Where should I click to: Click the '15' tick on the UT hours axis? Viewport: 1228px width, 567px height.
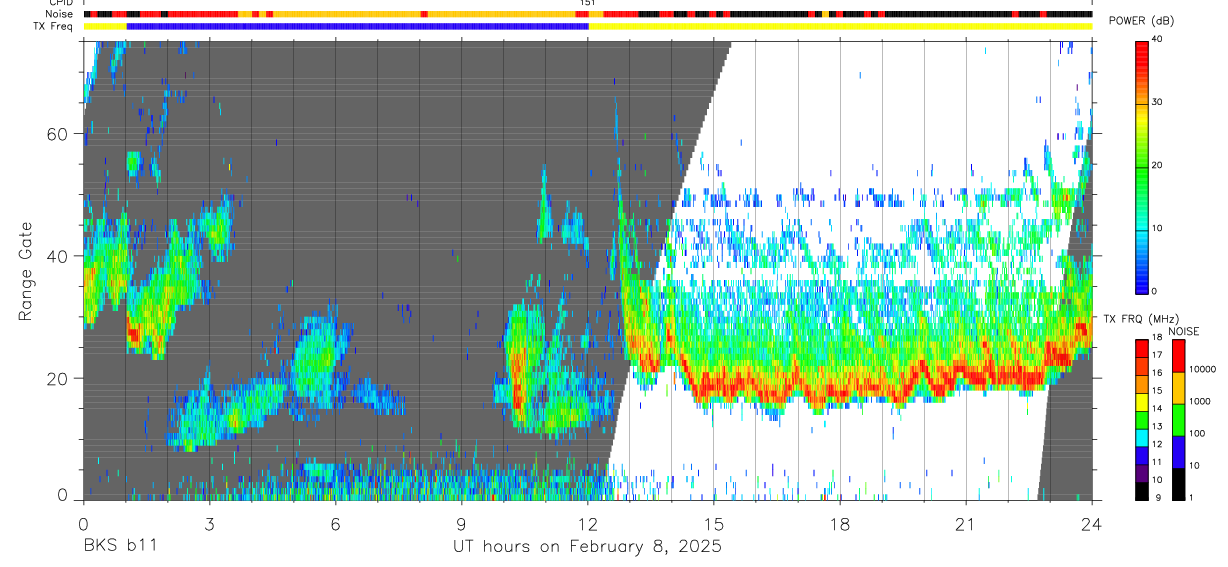pyautogui.click(x=714, y=523)
